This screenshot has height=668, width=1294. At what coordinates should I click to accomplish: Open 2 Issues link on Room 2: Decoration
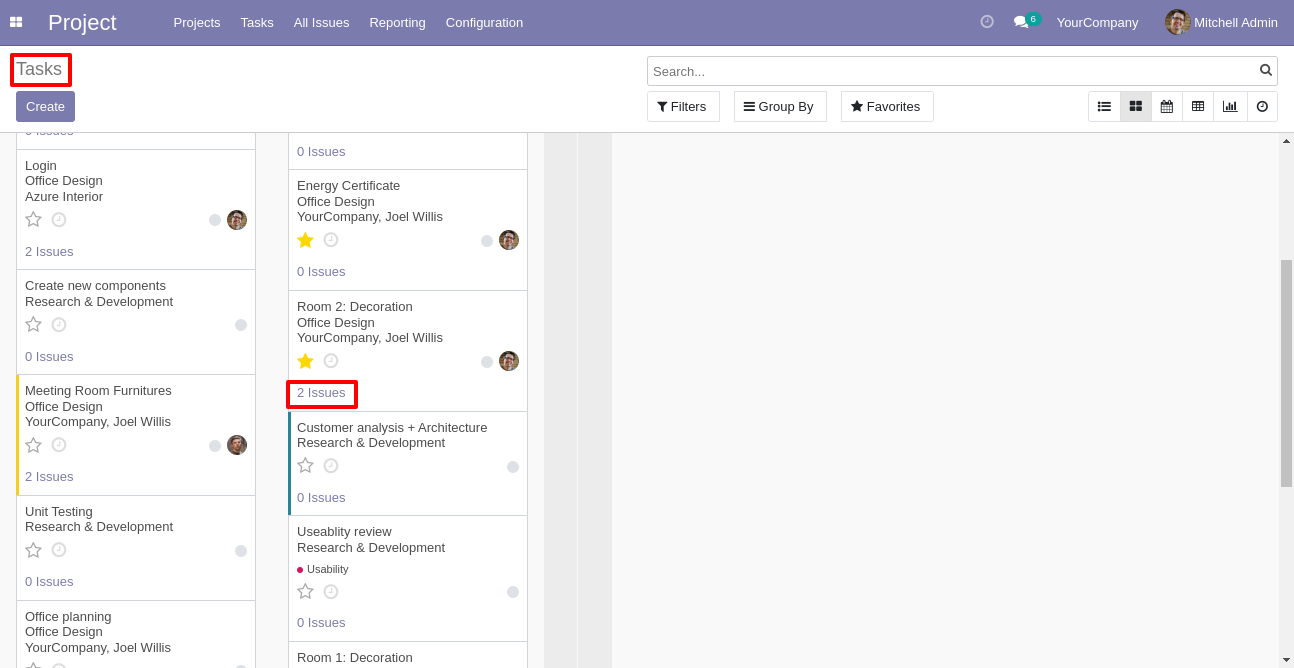(x=321, y=393)
